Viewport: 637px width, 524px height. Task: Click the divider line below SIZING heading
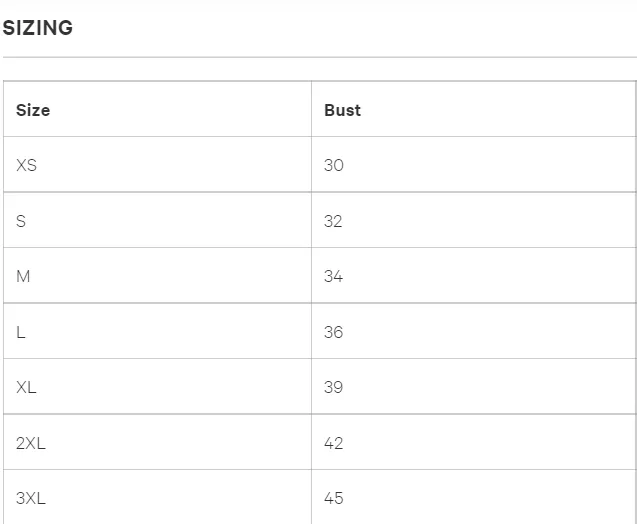tap(318, 57)
